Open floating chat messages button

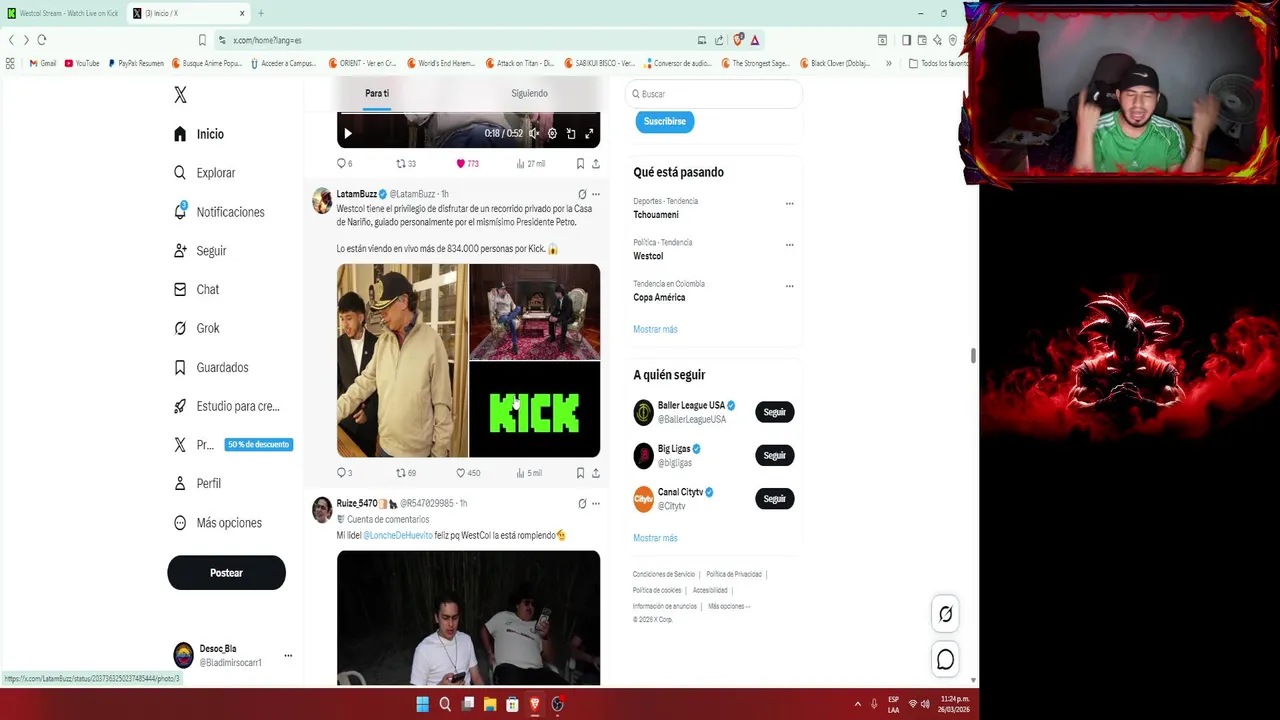coord(945,659)
